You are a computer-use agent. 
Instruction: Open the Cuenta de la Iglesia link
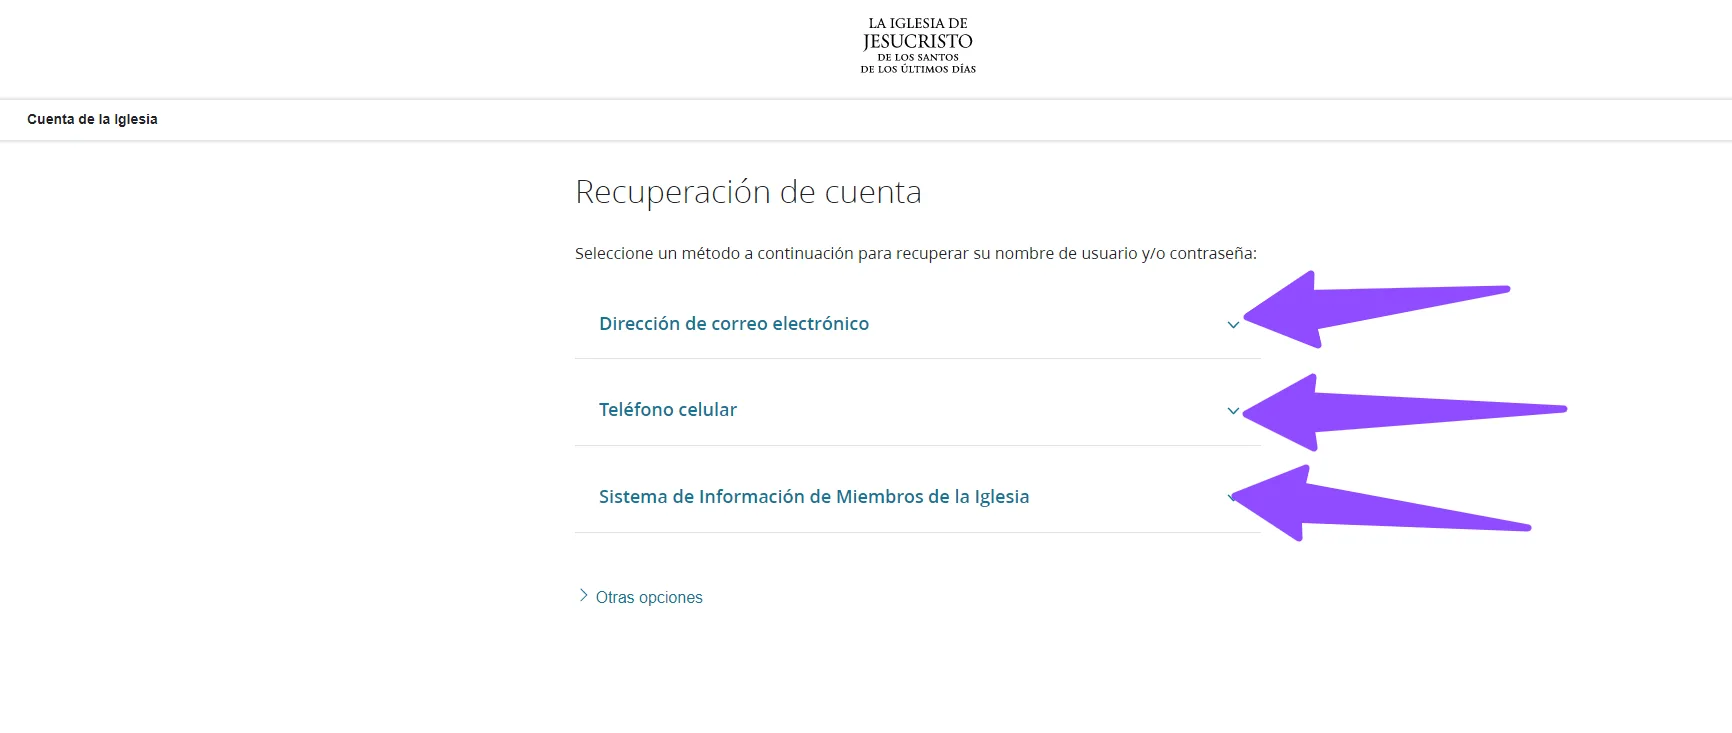point(92,119)
